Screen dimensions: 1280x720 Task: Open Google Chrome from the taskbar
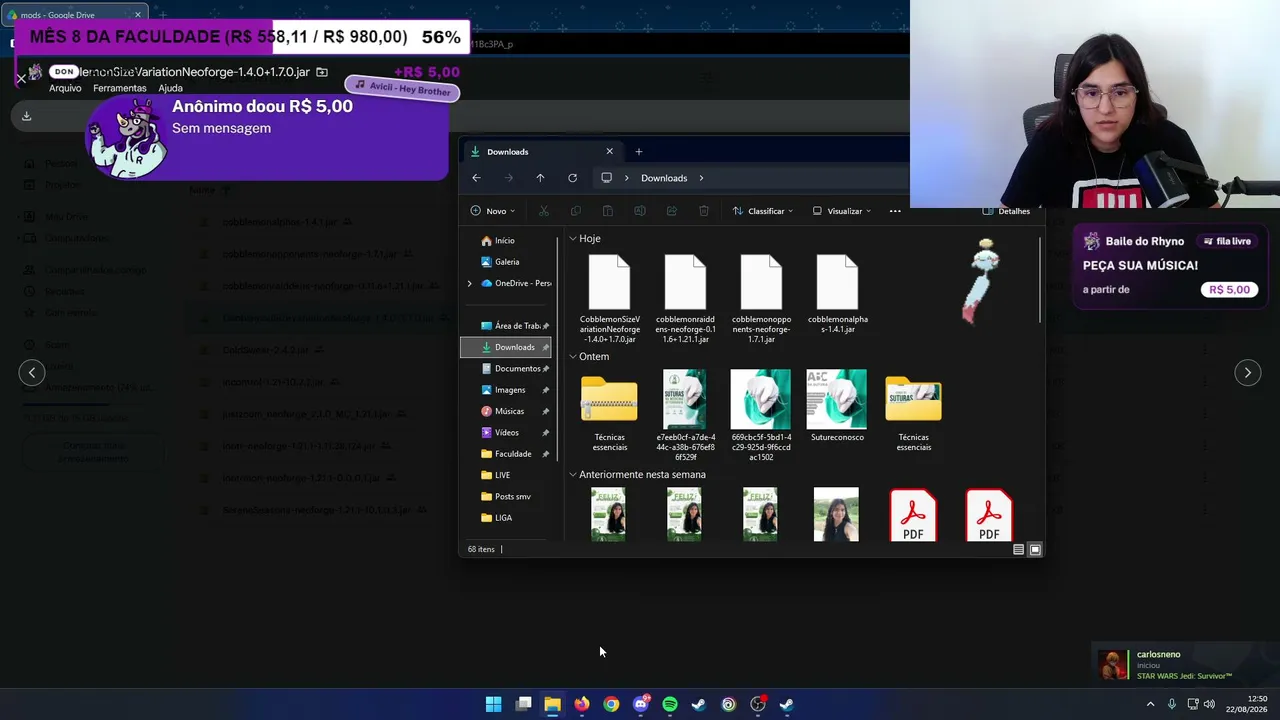(x=611, y=704)
